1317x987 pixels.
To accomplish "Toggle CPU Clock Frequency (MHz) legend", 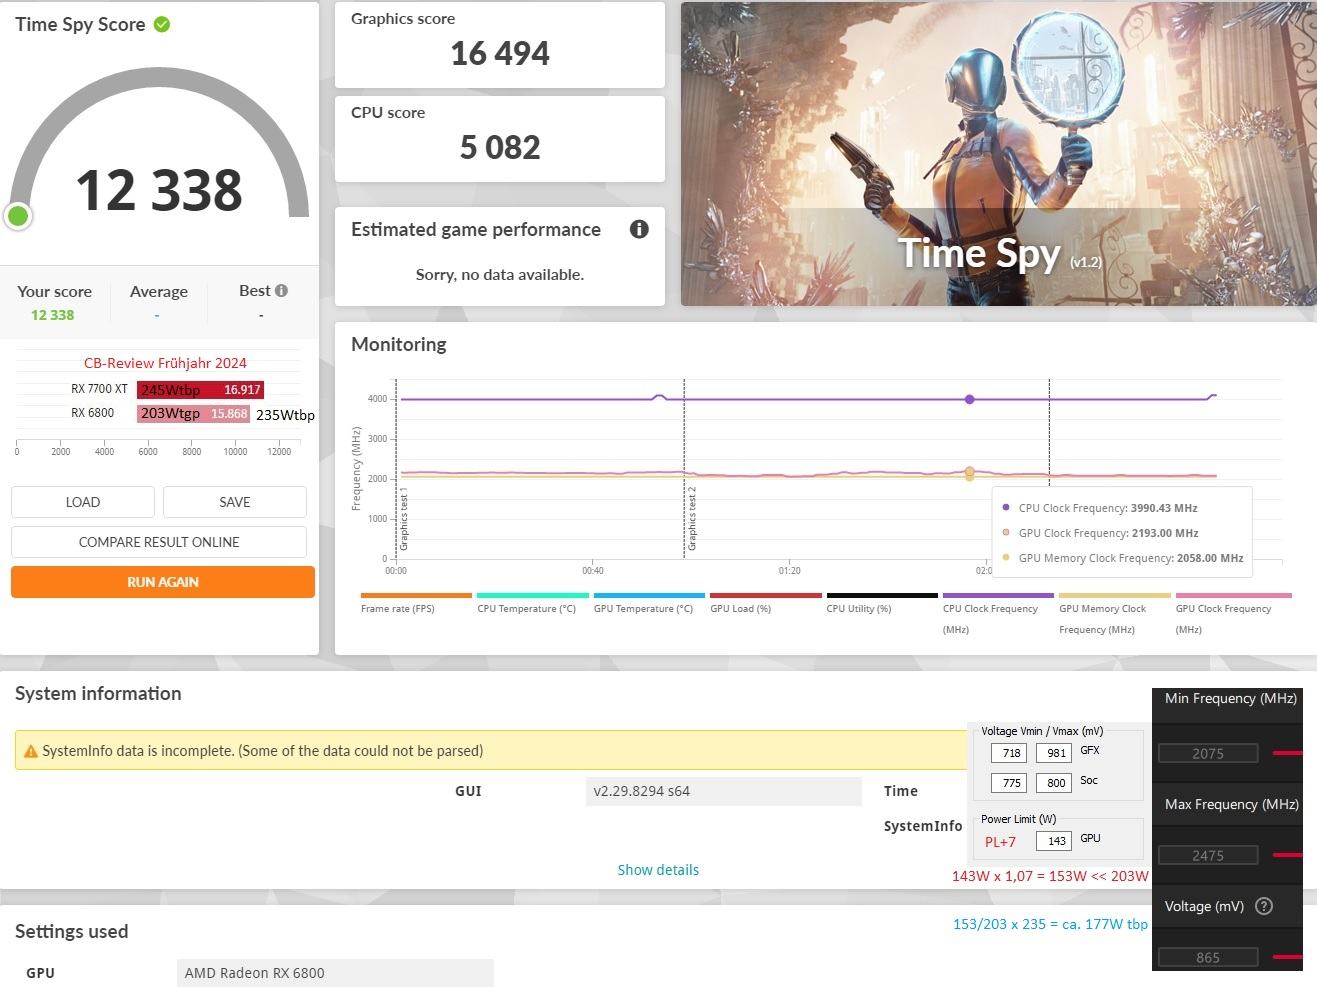I will pyautogui.click(x=998, y=614).
